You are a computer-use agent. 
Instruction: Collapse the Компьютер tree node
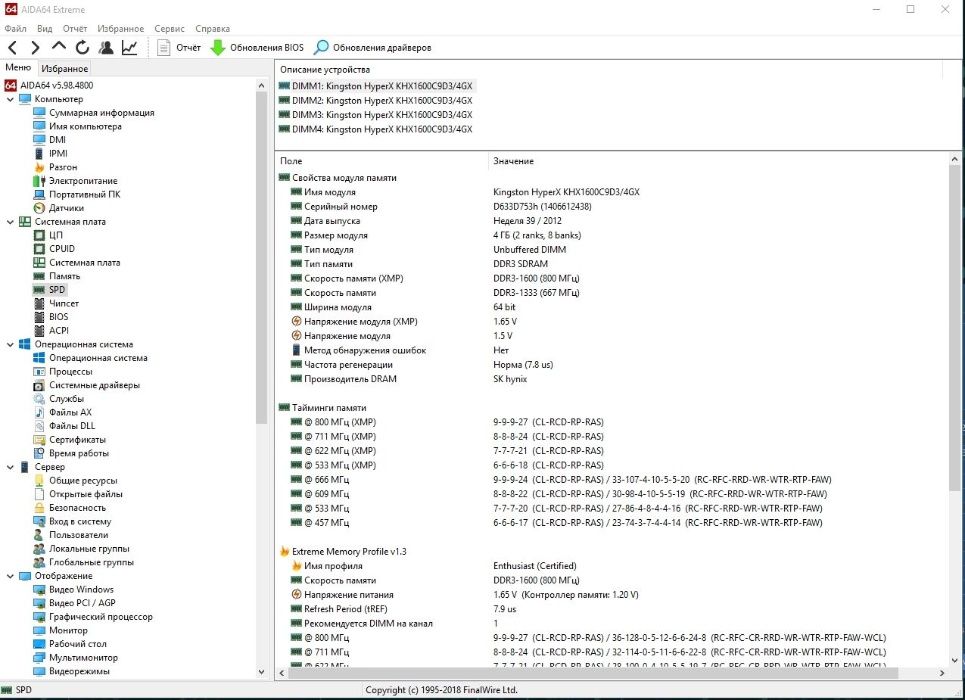(x=10, y=99)
